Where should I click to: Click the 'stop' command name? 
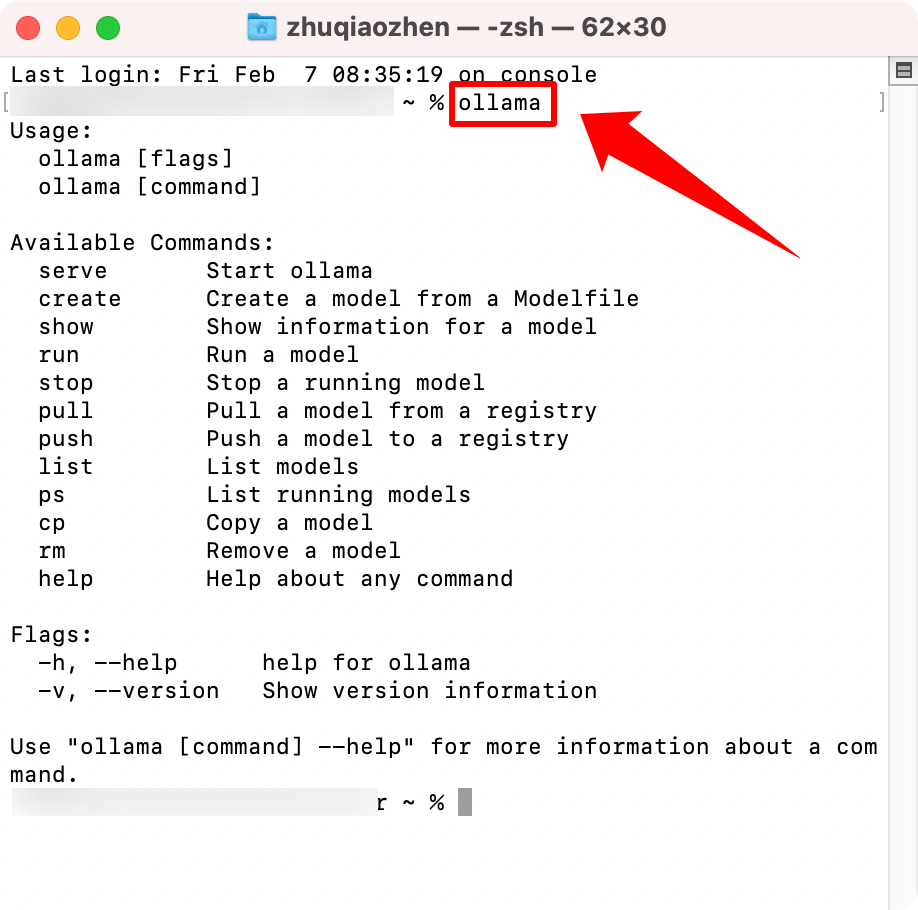click(x=66, y=383)
